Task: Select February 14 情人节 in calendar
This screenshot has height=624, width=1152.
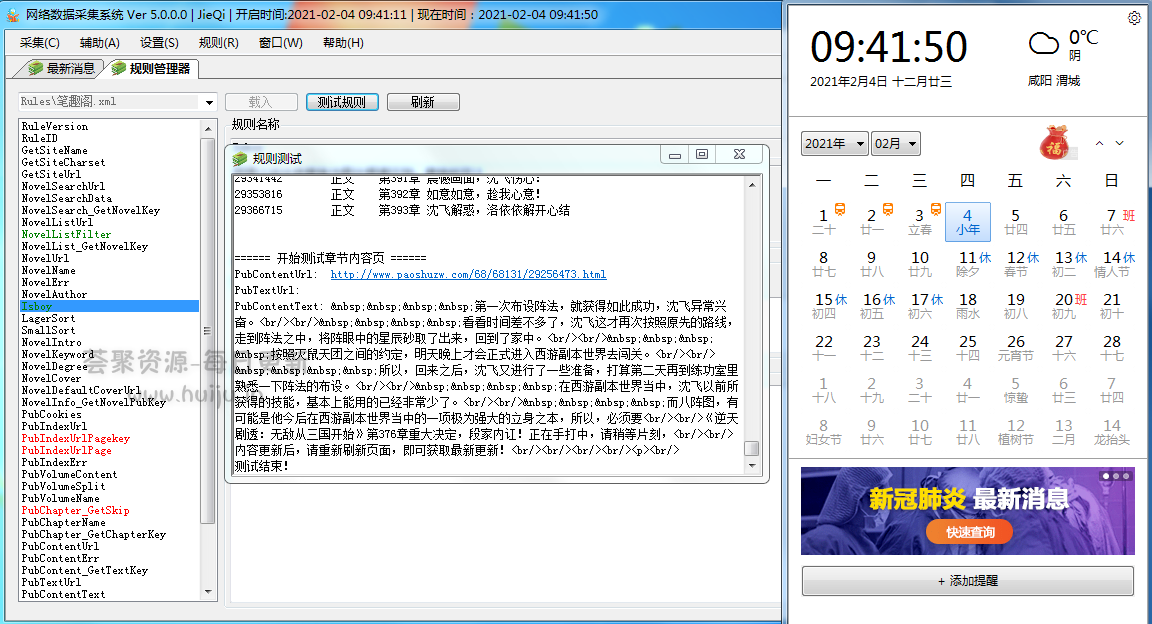Action: click(1112, 264)
